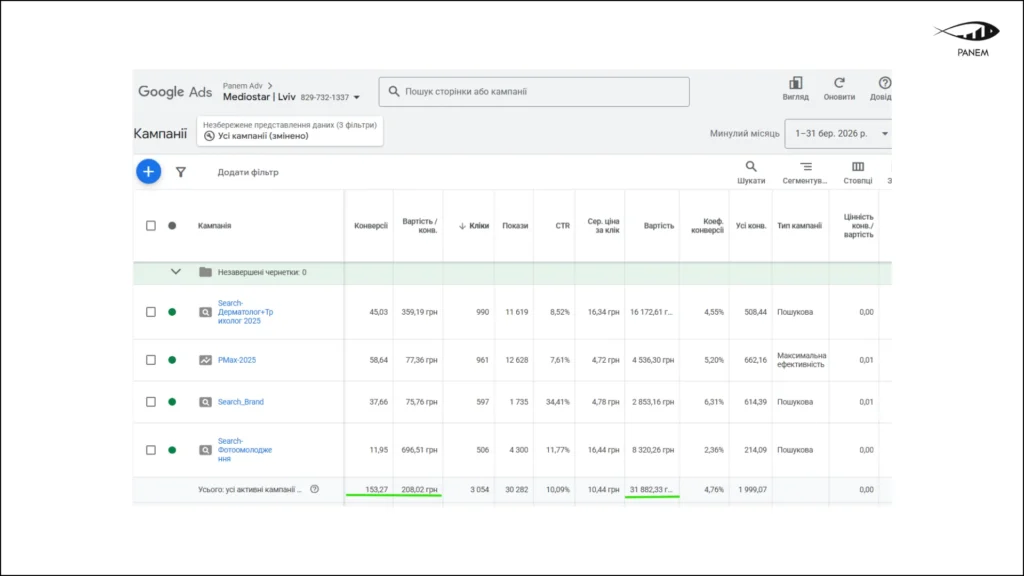Sort by the Покази column header
This screenshot has width=1024, height=576.
[x=515, y=225]
